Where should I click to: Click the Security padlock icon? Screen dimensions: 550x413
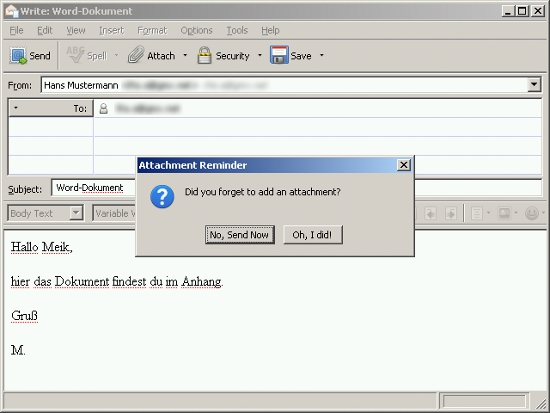204,55
